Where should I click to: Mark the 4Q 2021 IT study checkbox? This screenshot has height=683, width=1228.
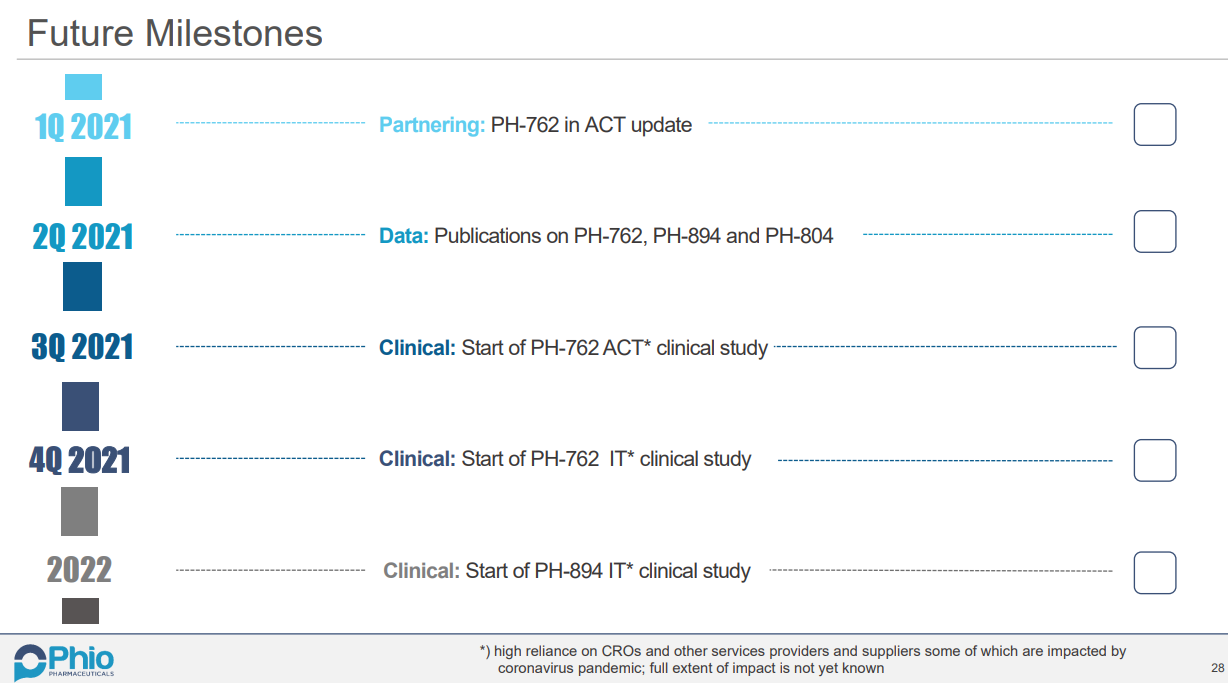click(x=1154, y=460)
